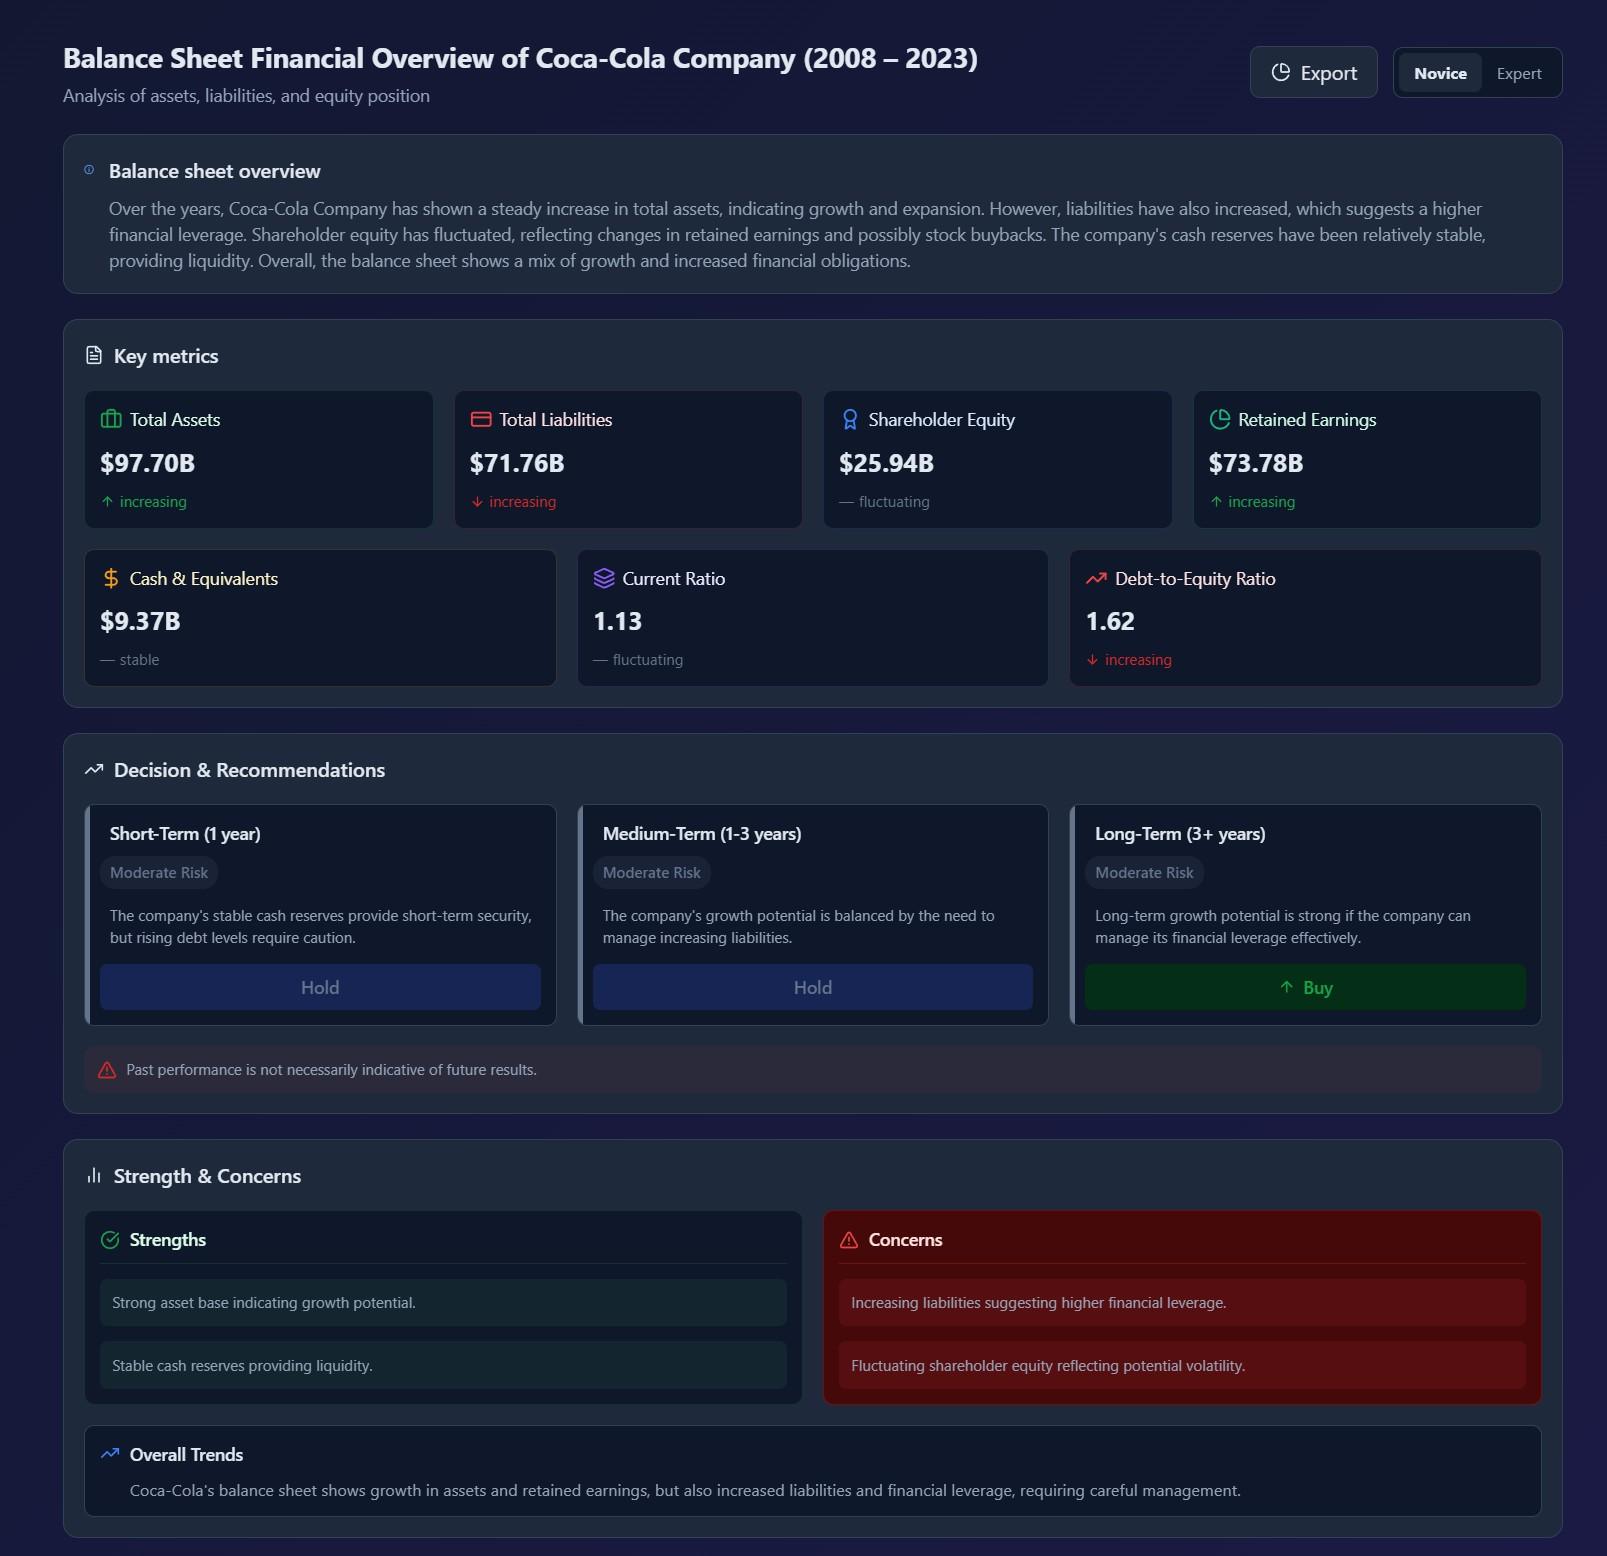Screen dimensions: 1607x1556
Task: Click the Medium-Term Hold button
Action: click(x=812, y=987)
